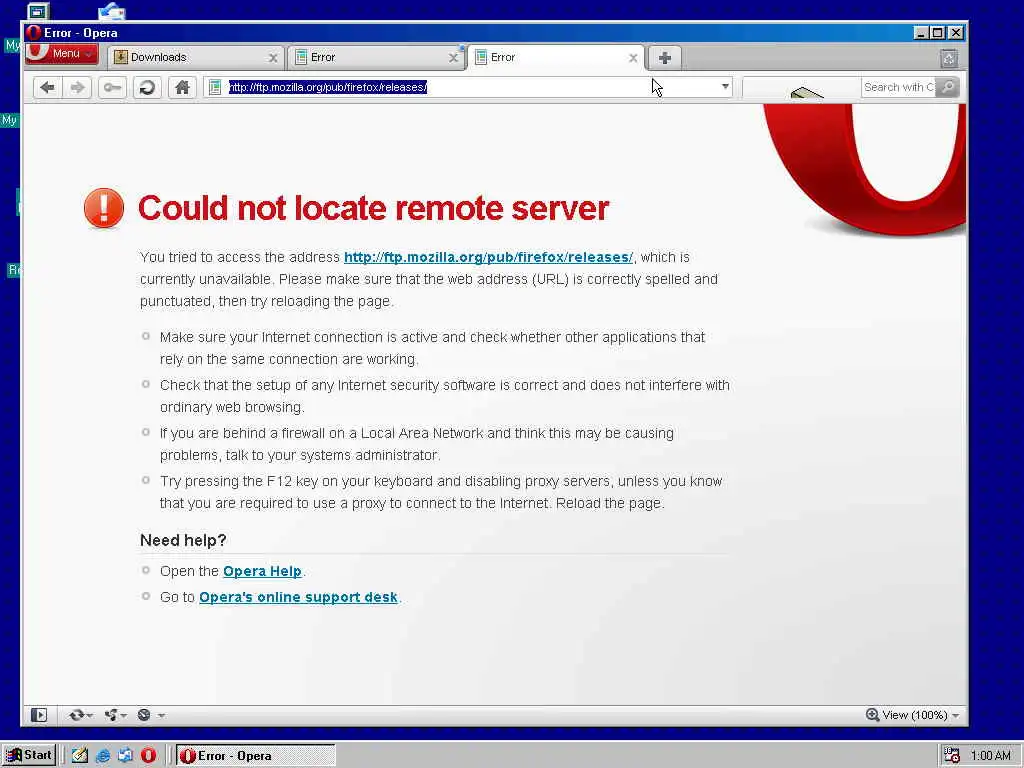The image size is (1024, 768).
Task: Click the Opera Unite icon in the status bar
Action: pos(111,715)
